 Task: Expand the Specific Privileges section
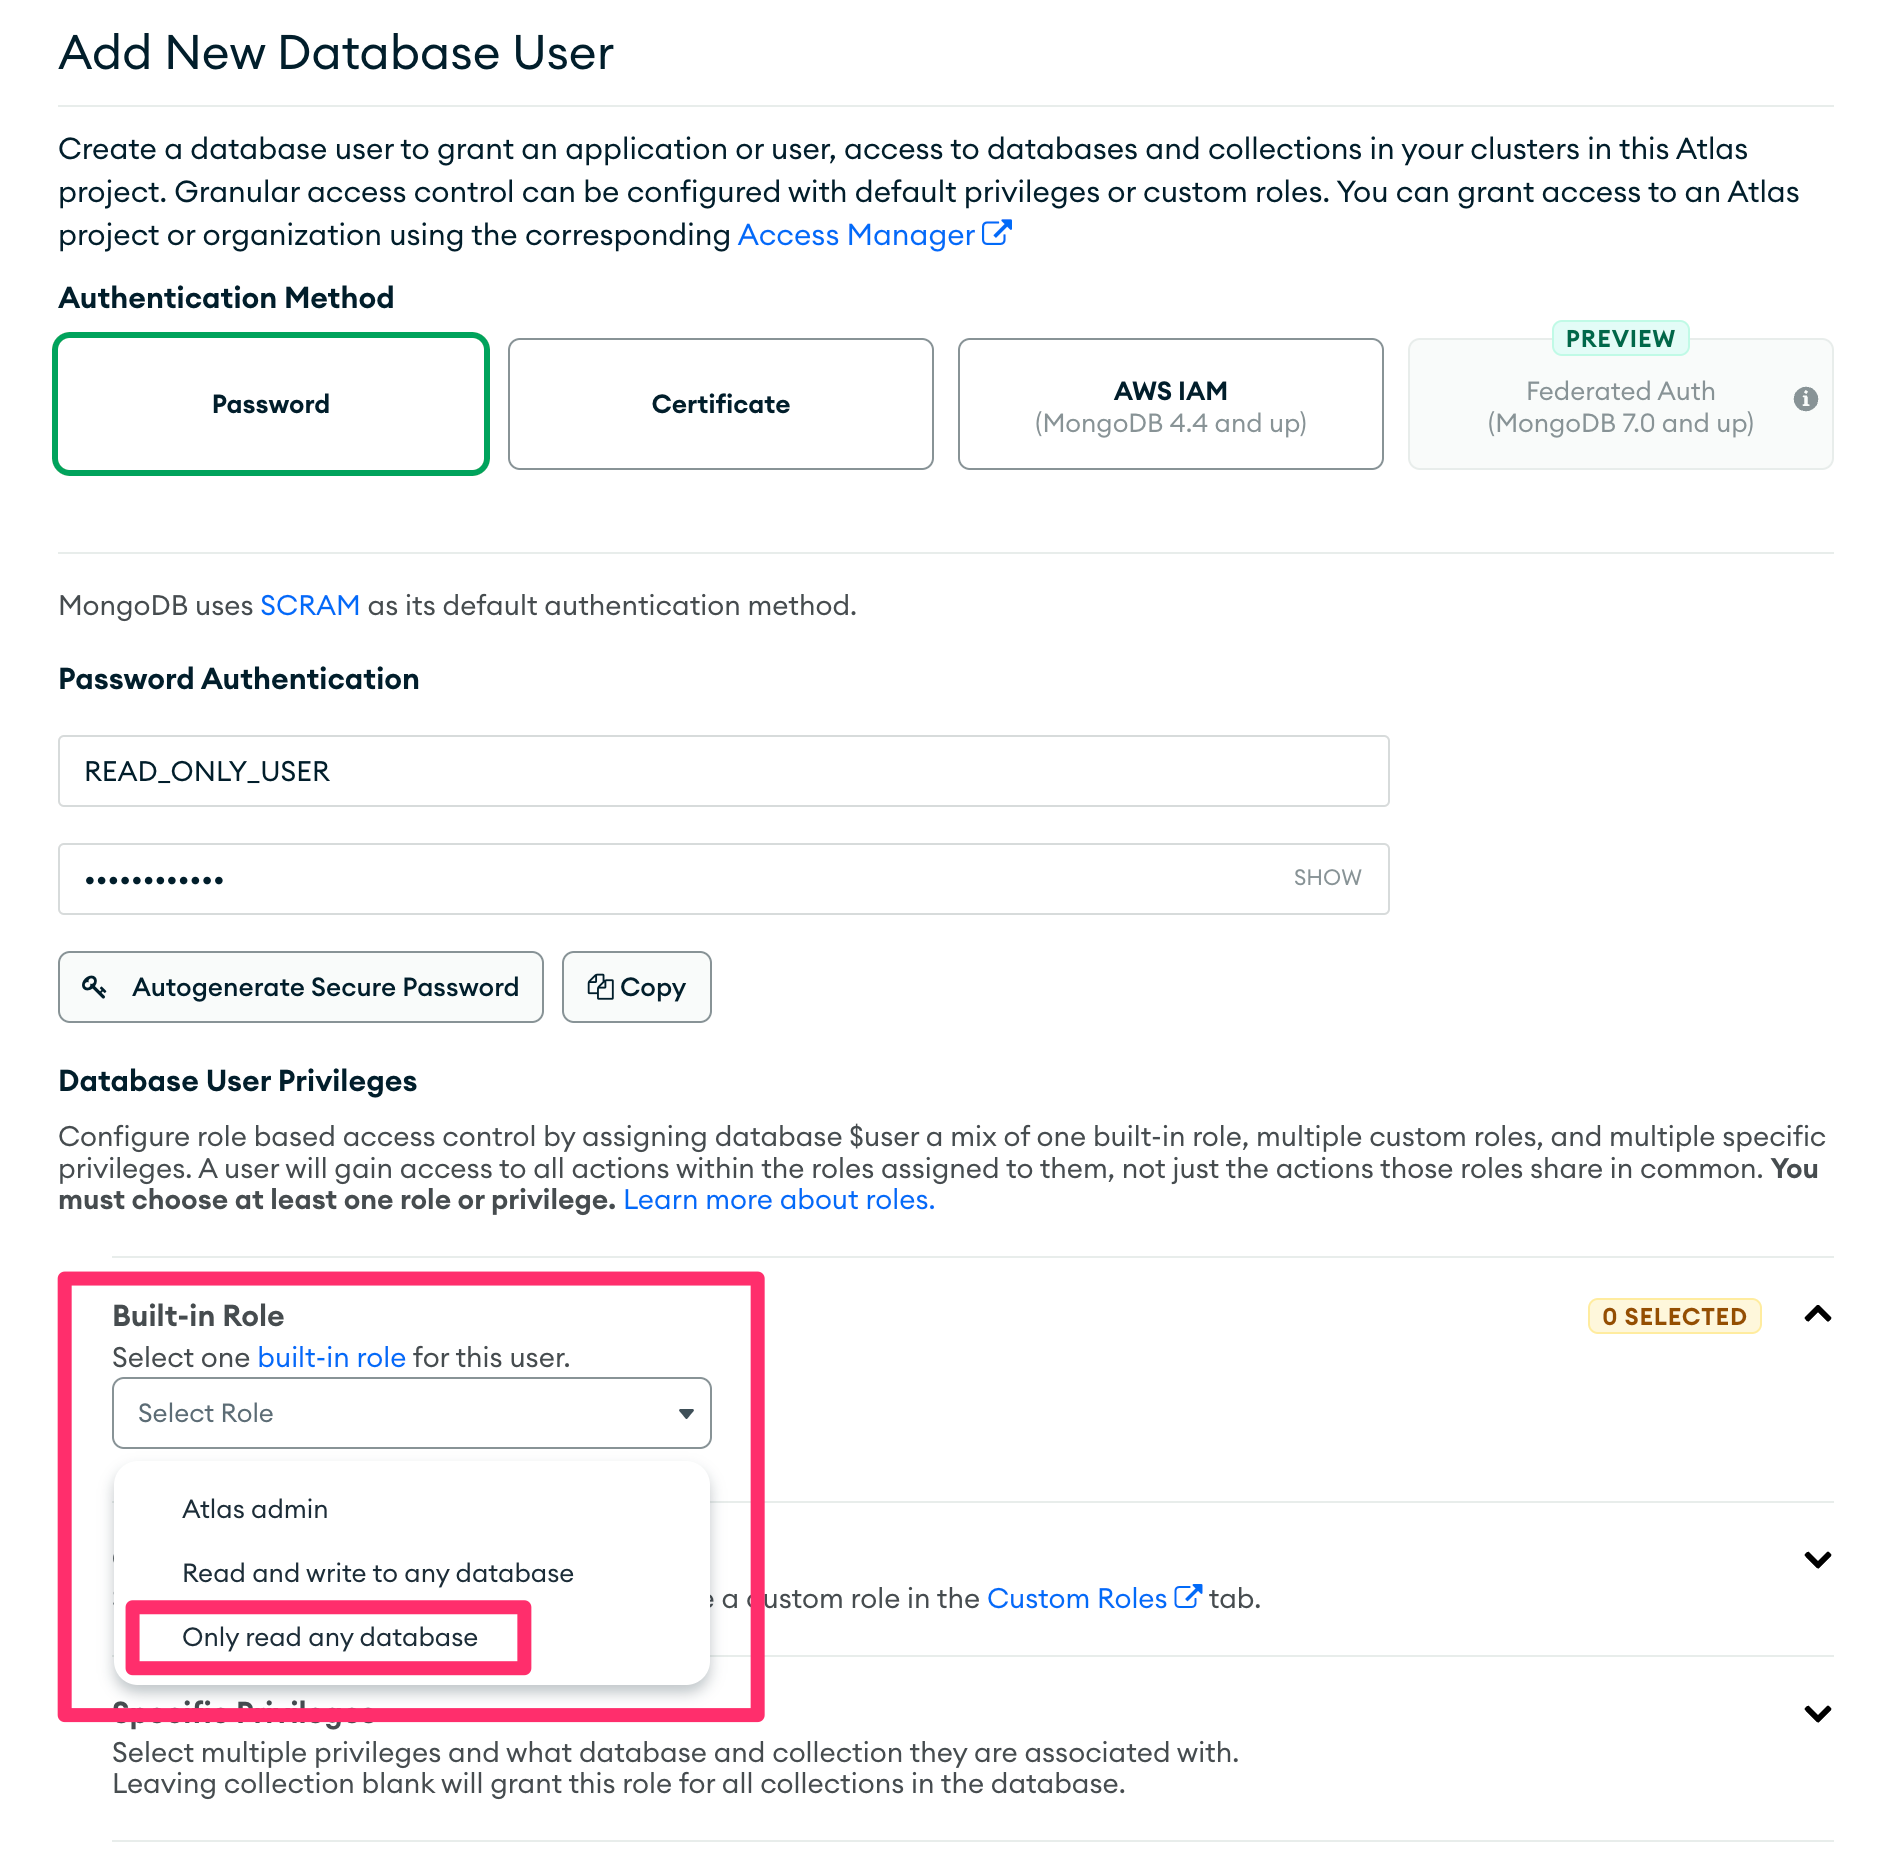click(1817, 1712)
